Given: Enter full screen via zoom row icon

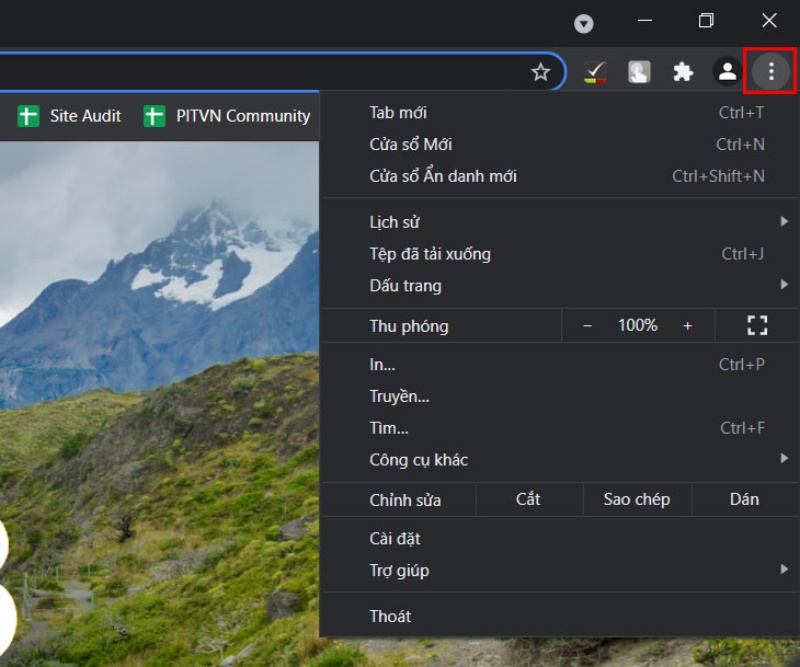Looking at the screenshot, I should [757, 325].
